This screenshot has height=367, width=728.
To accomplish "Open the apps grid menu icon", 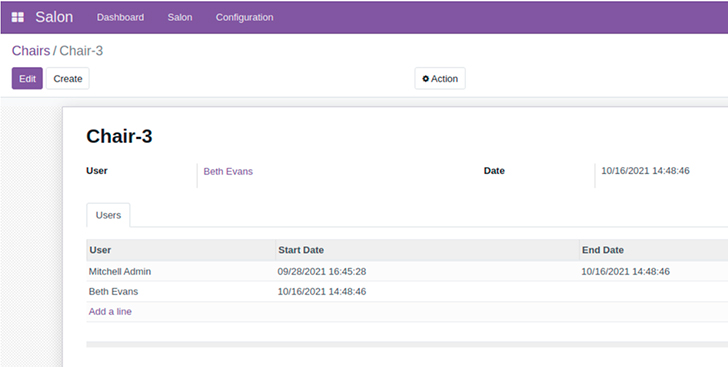I will click(x=18, y=17).
